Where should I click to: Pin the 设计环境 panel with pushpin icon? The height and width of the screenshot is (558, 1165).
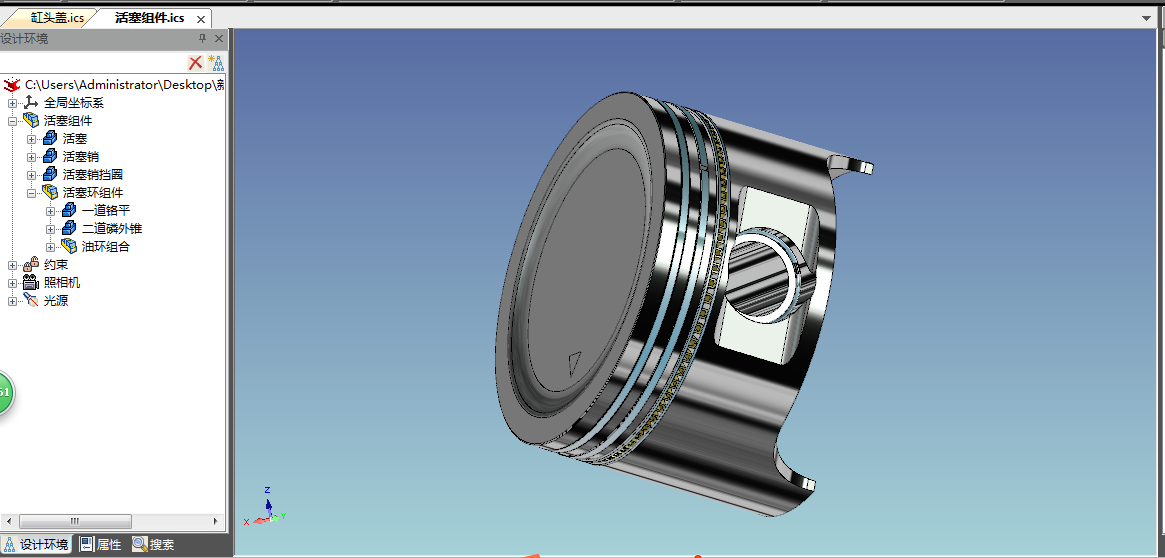(x=202, y=39)
